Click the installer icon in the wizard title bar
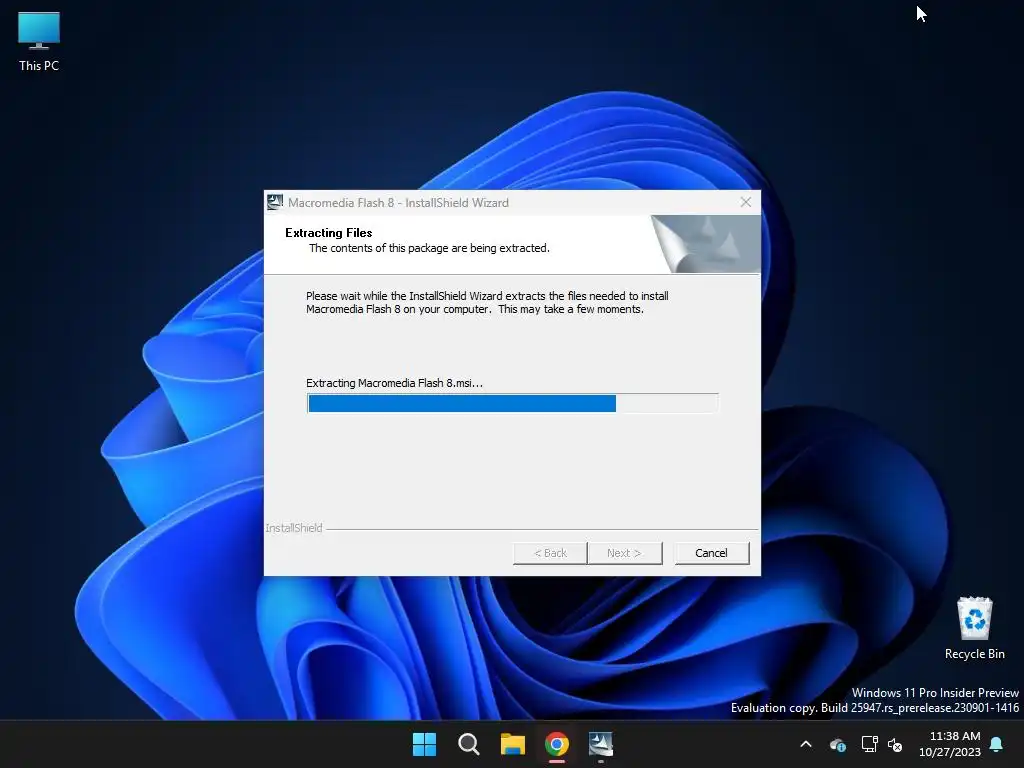The image size is (1024, 768). coord(275,202)
